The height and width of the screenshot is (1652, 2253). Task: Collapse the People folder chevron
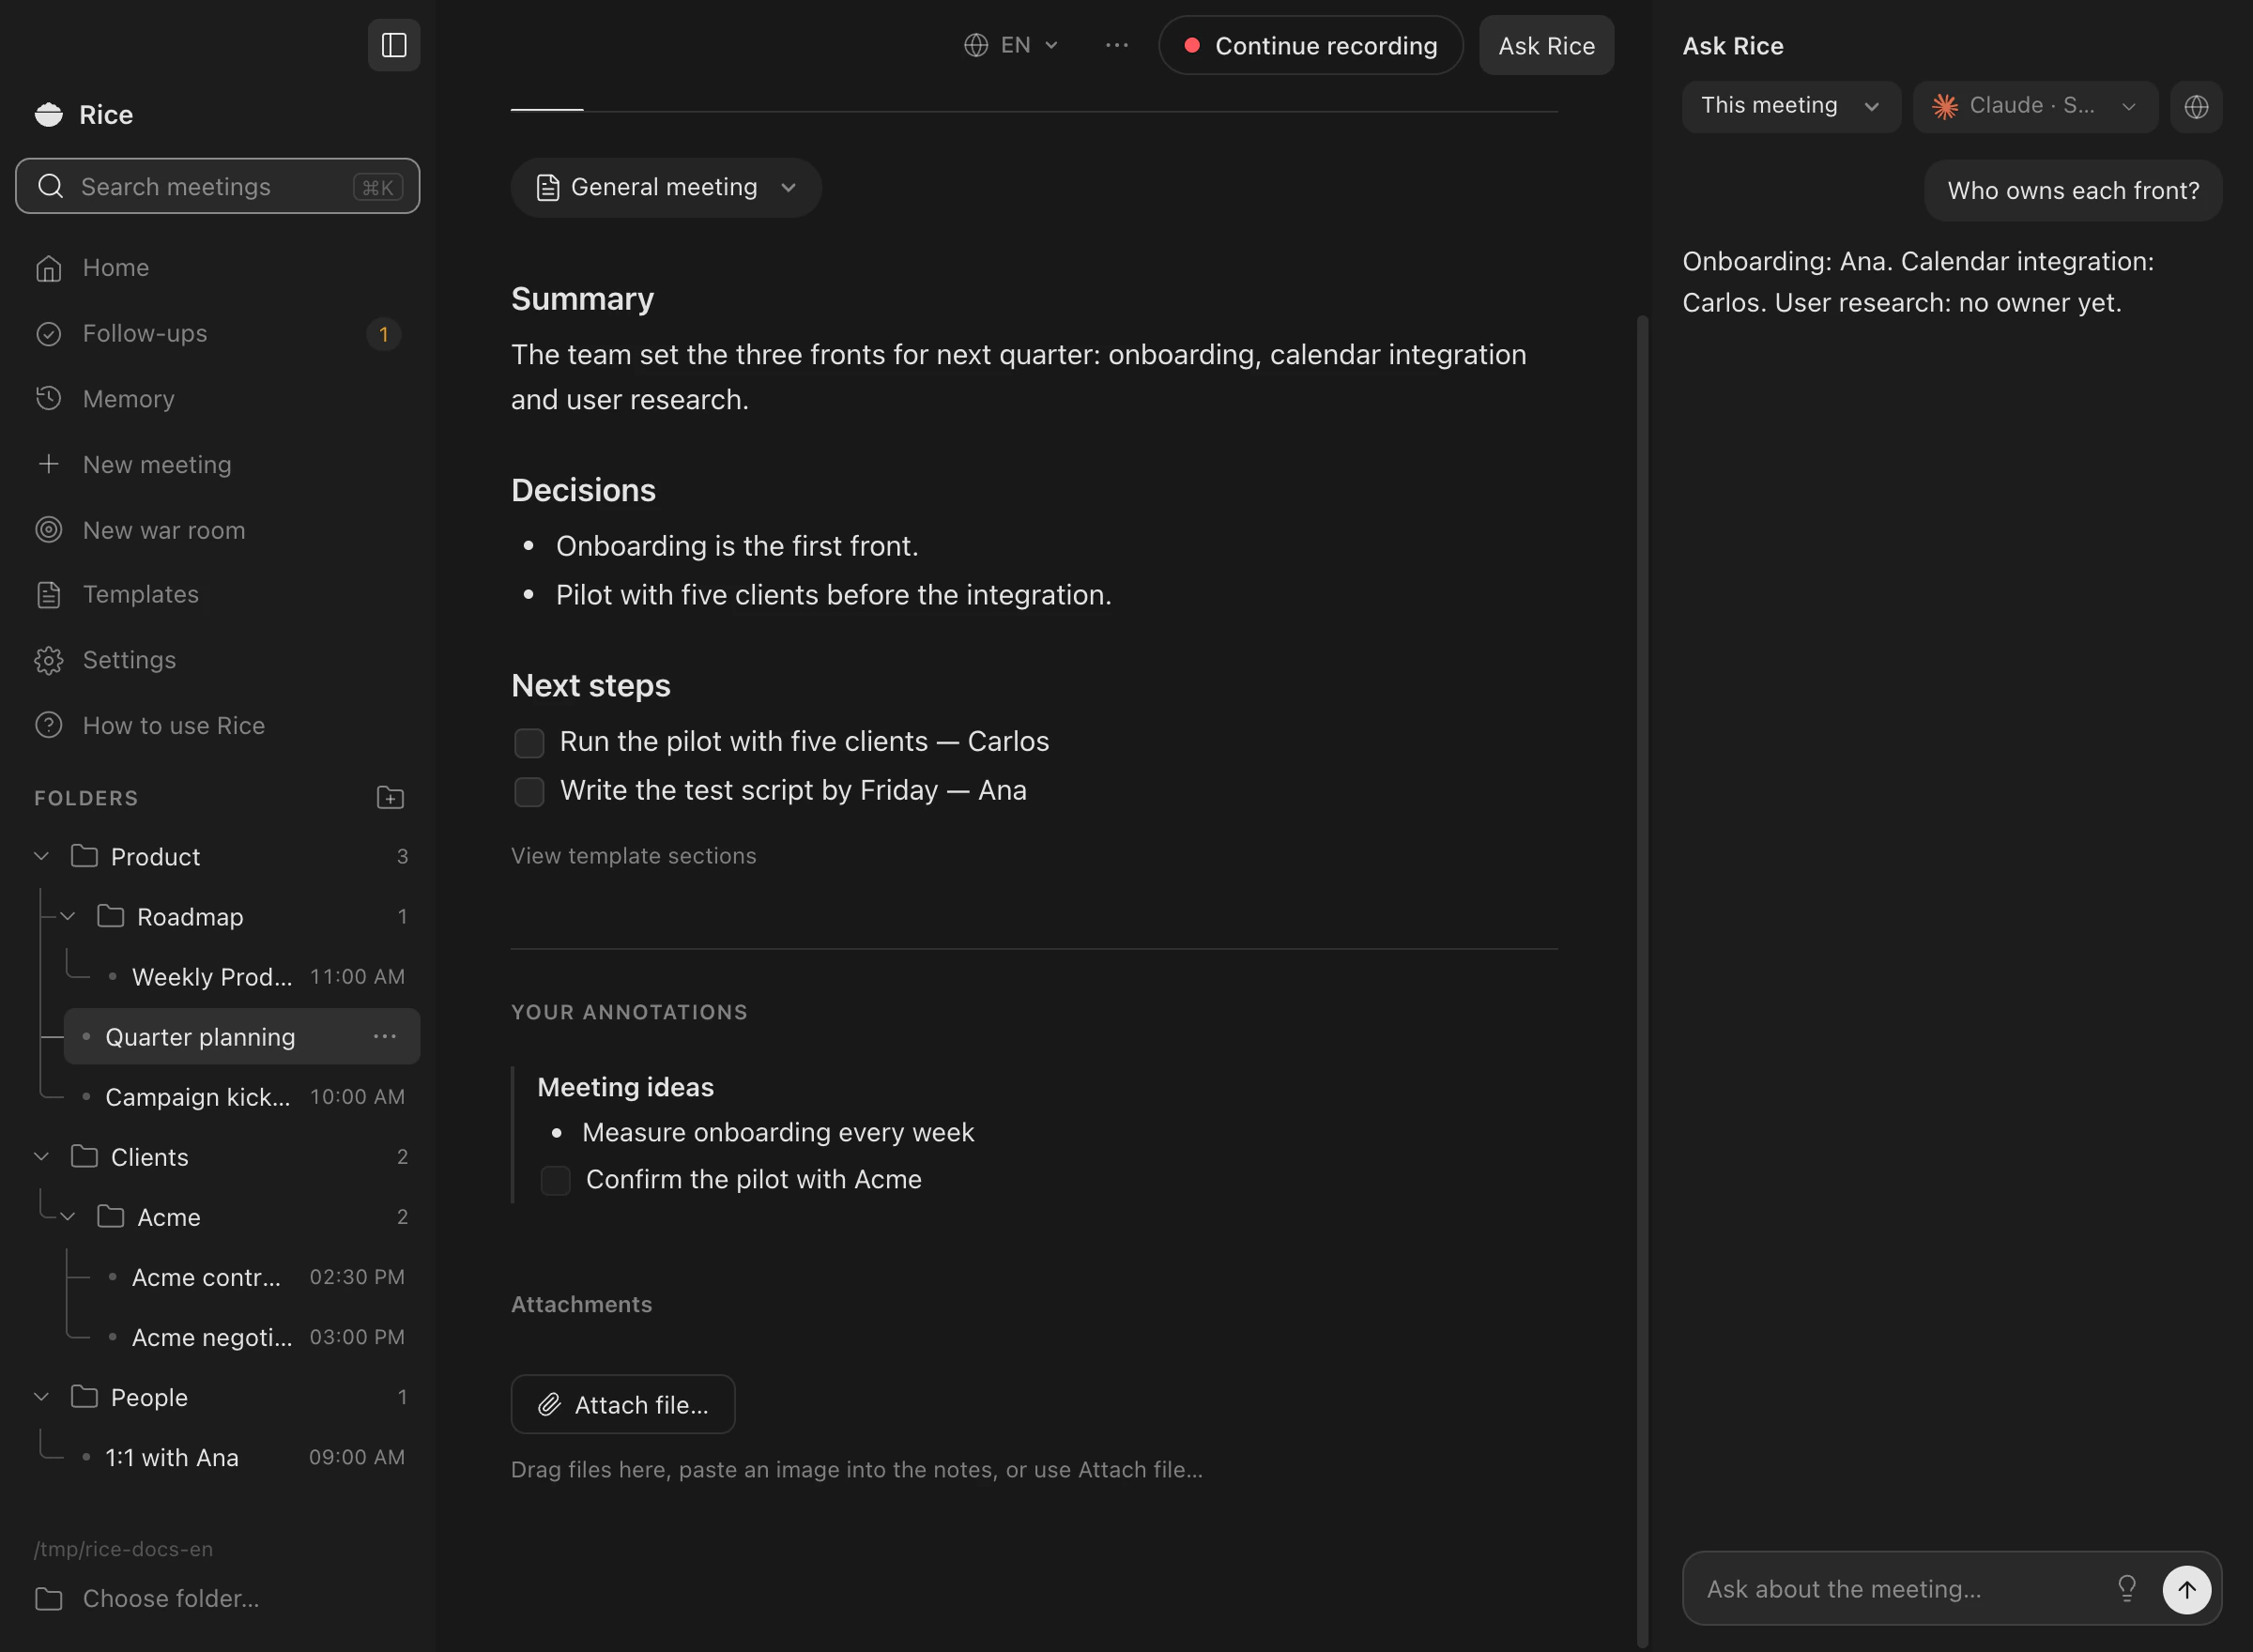[x=42, y=1396]
